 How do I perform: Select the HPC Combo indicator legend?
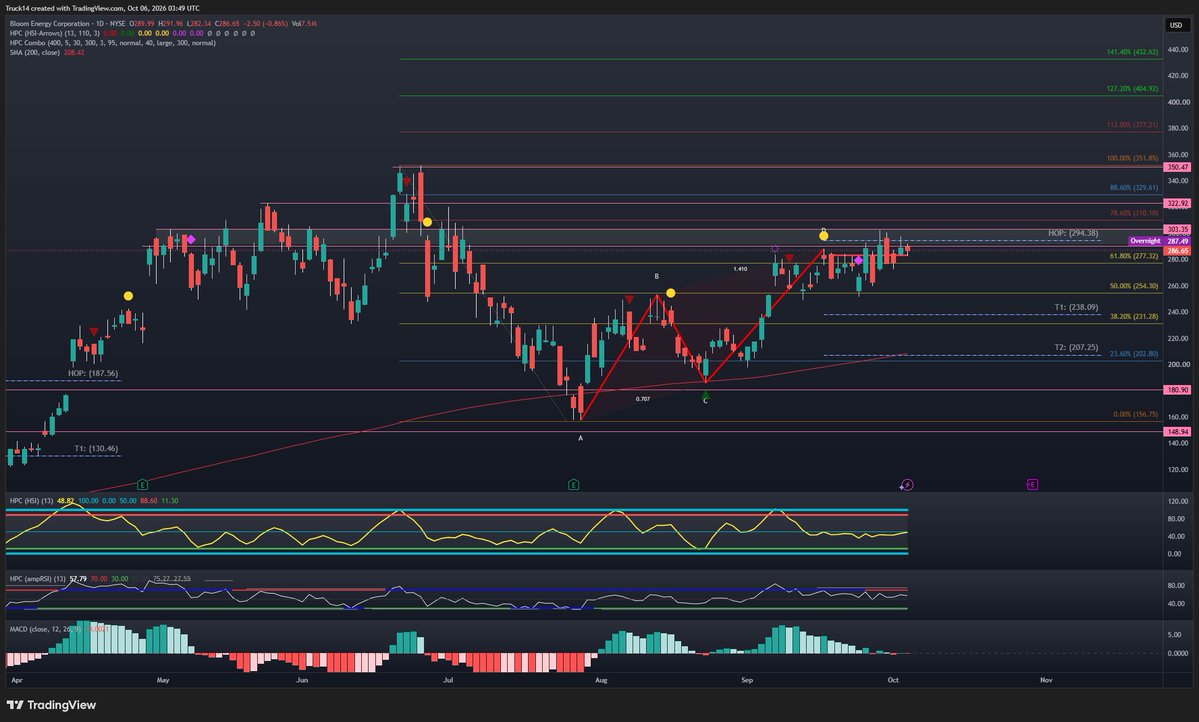point(112,43)
